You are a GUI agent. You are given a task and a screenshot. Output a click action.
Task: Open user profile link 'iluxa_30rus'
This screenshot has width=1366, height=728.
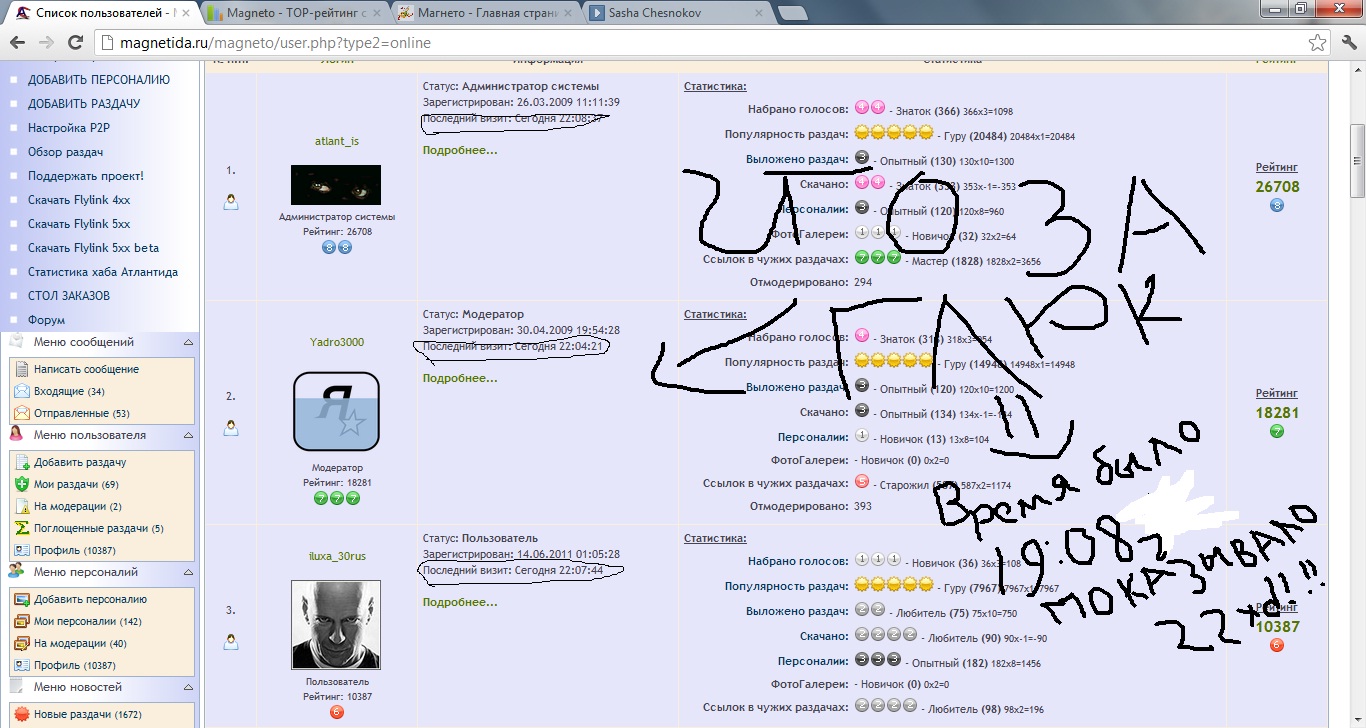pyautogui.click(x=337, y=556)
